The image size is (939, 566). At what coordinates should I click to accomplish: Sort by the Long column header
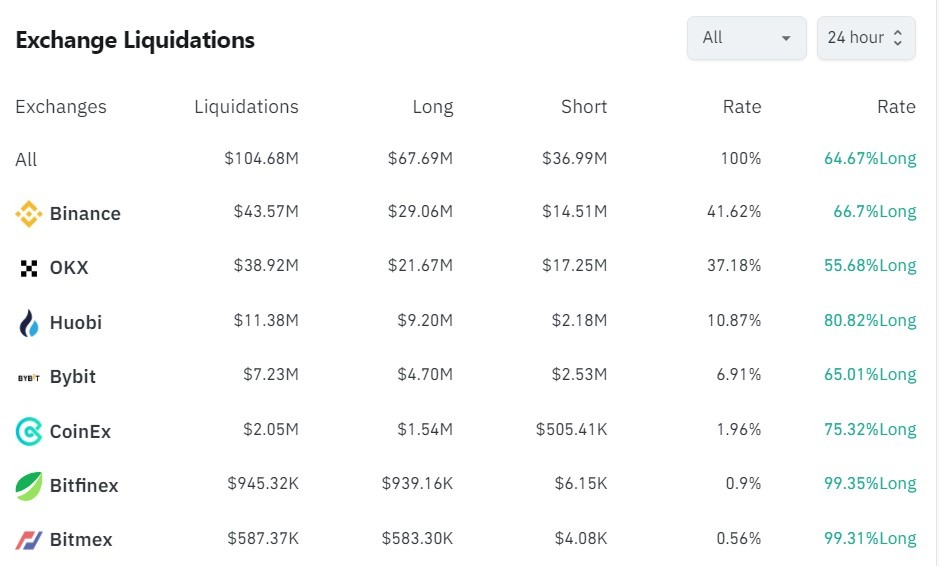432,107
